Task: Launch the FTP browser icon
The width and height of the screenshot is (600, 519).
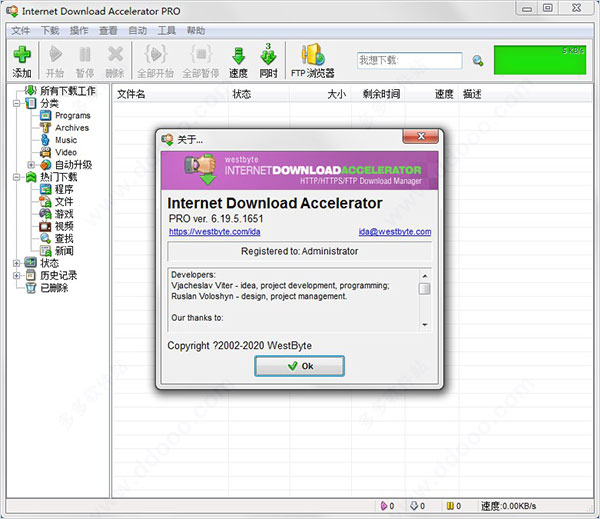Action: point(313,54)
